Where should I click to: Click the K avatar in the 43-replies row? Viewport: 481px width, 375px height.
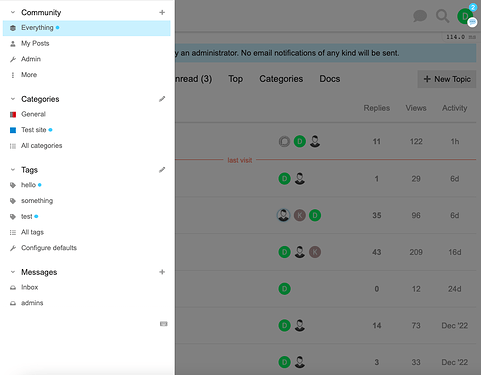tap(315, 252)
